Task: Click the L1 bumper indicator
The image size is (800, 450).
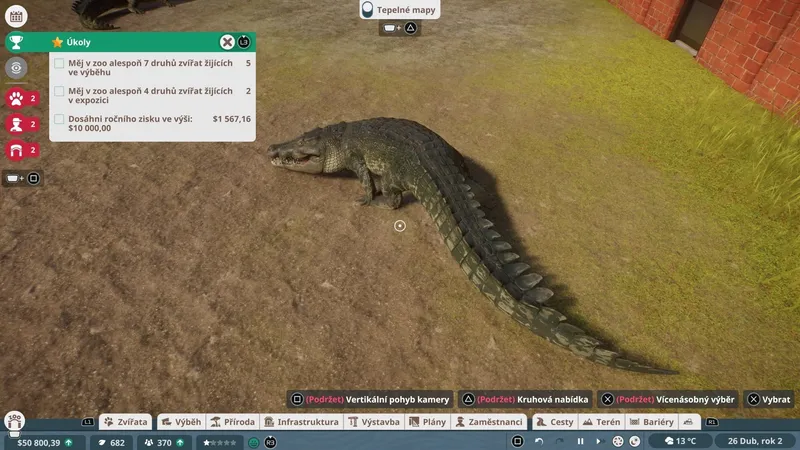Action: coord(88,422)
